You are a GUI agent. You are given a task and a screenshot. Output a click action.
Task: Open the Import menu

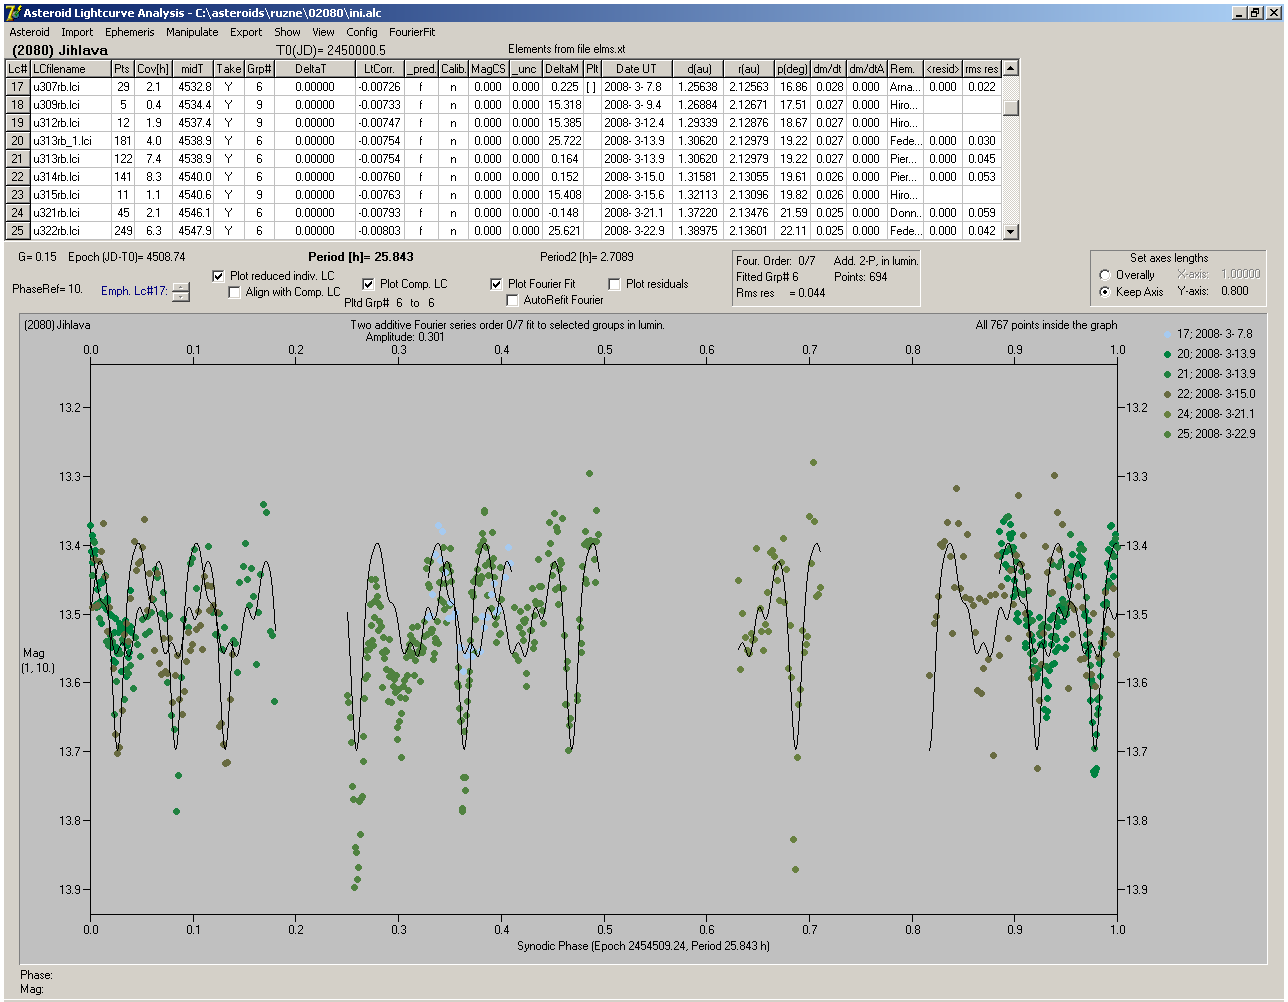tap(77, 32)
